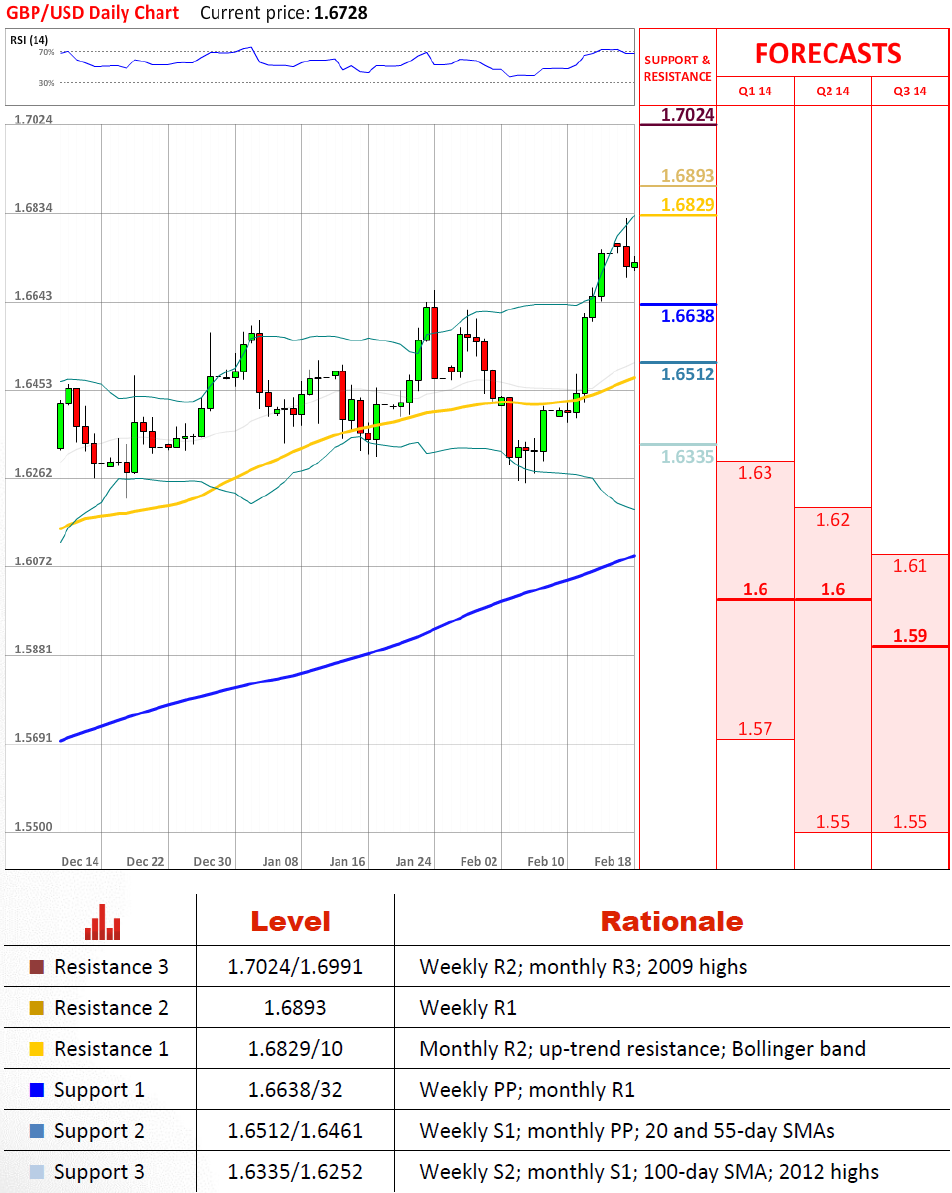Click the Jan 16 date axis label
Viewport: 952px width, 1193px height.
point(347,861)
